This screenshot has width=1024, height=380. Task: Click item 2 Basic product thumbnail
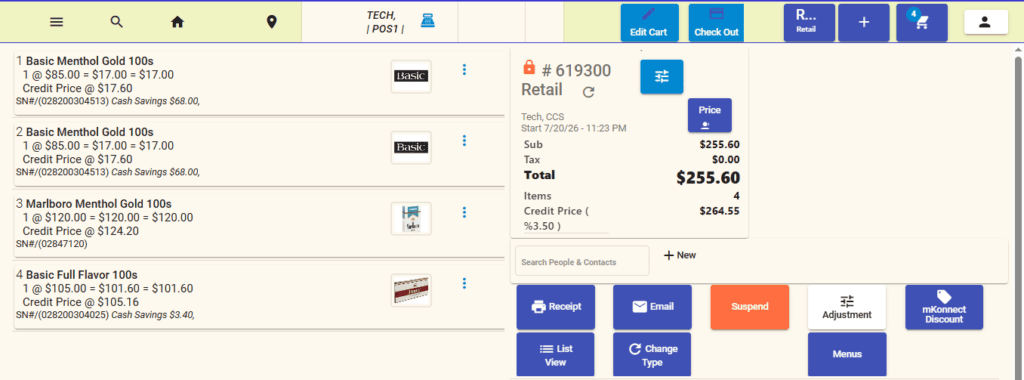click(411, 148)
